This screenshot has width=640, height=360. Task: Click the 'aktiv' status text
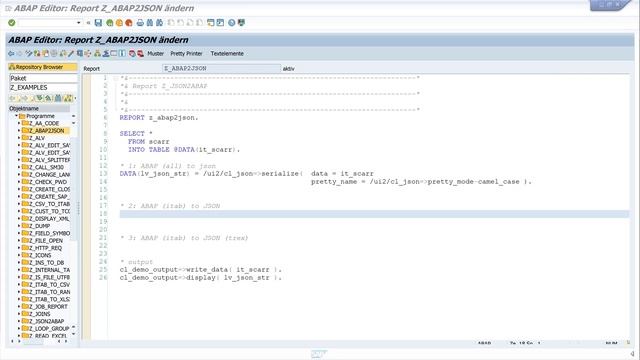[x=289, y=69]
